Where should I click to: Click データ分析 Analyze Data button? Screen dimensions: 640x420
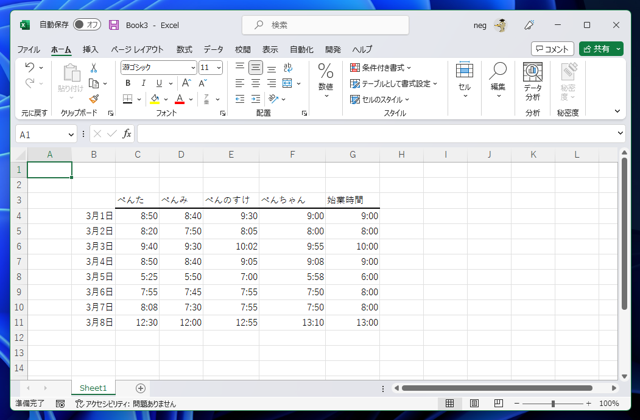(533, 82)
